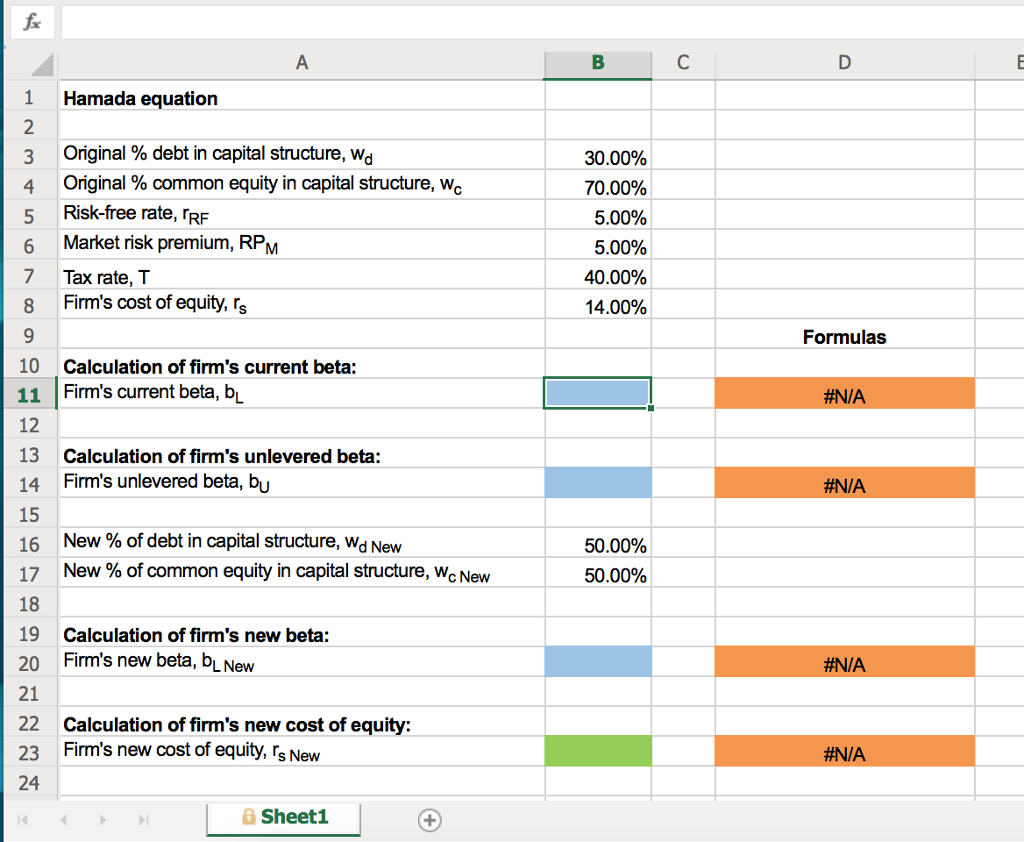Screen dimensions: 1024x842
Task: Click the formula bar input field
Action: pos(543,23)
